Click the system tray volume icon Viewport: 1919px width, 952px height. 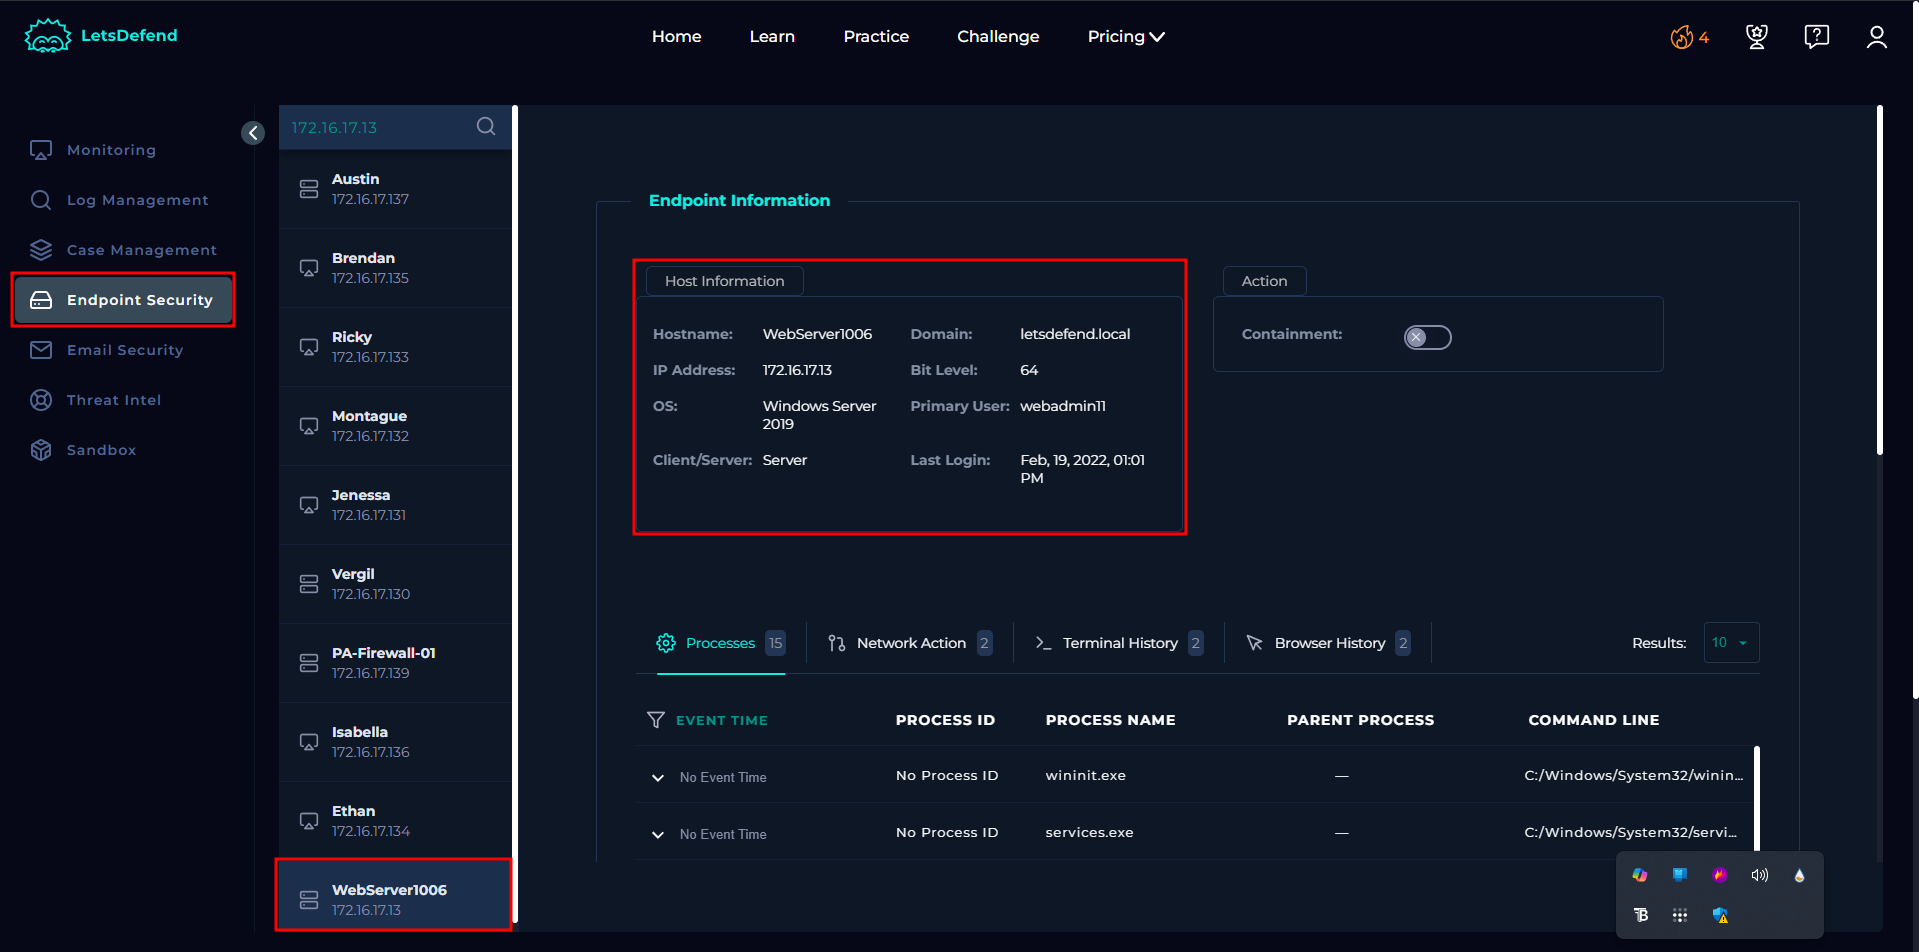pyautogui.click(x=1759, y=875)
